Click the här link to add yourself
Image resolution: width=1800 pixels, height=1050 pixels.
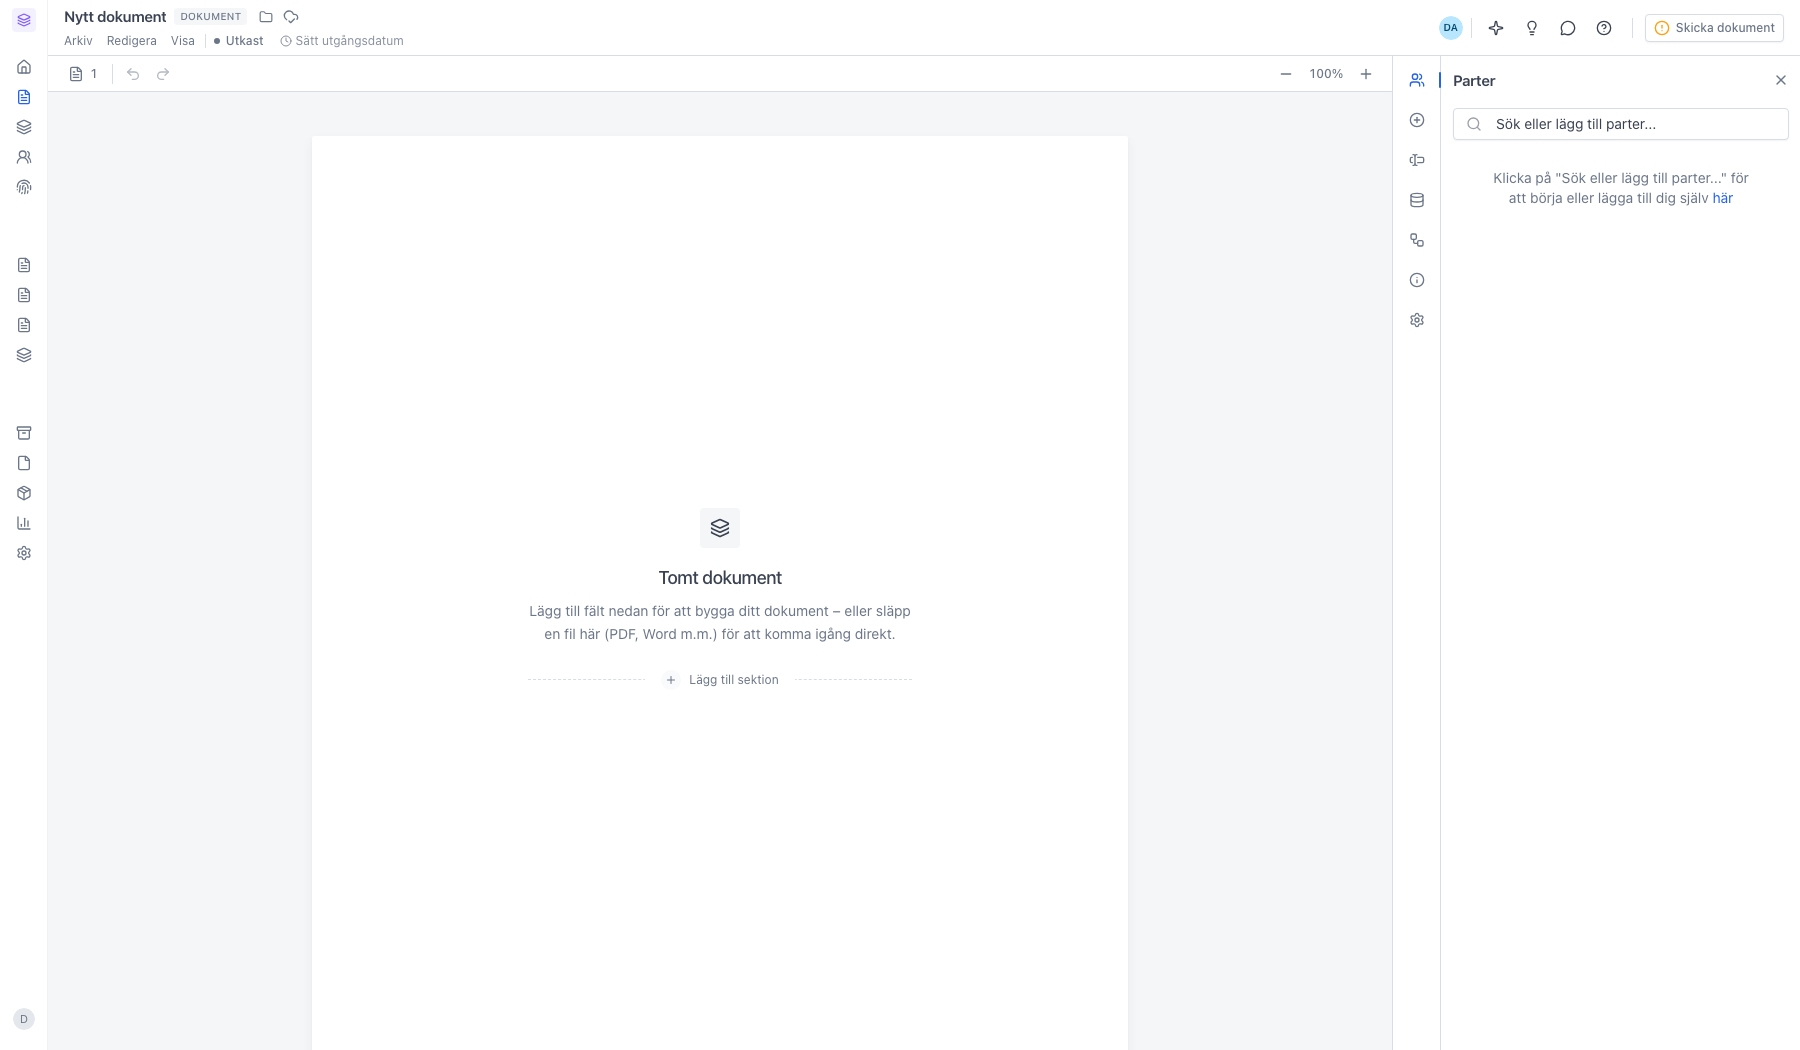tap(1723, 198)
